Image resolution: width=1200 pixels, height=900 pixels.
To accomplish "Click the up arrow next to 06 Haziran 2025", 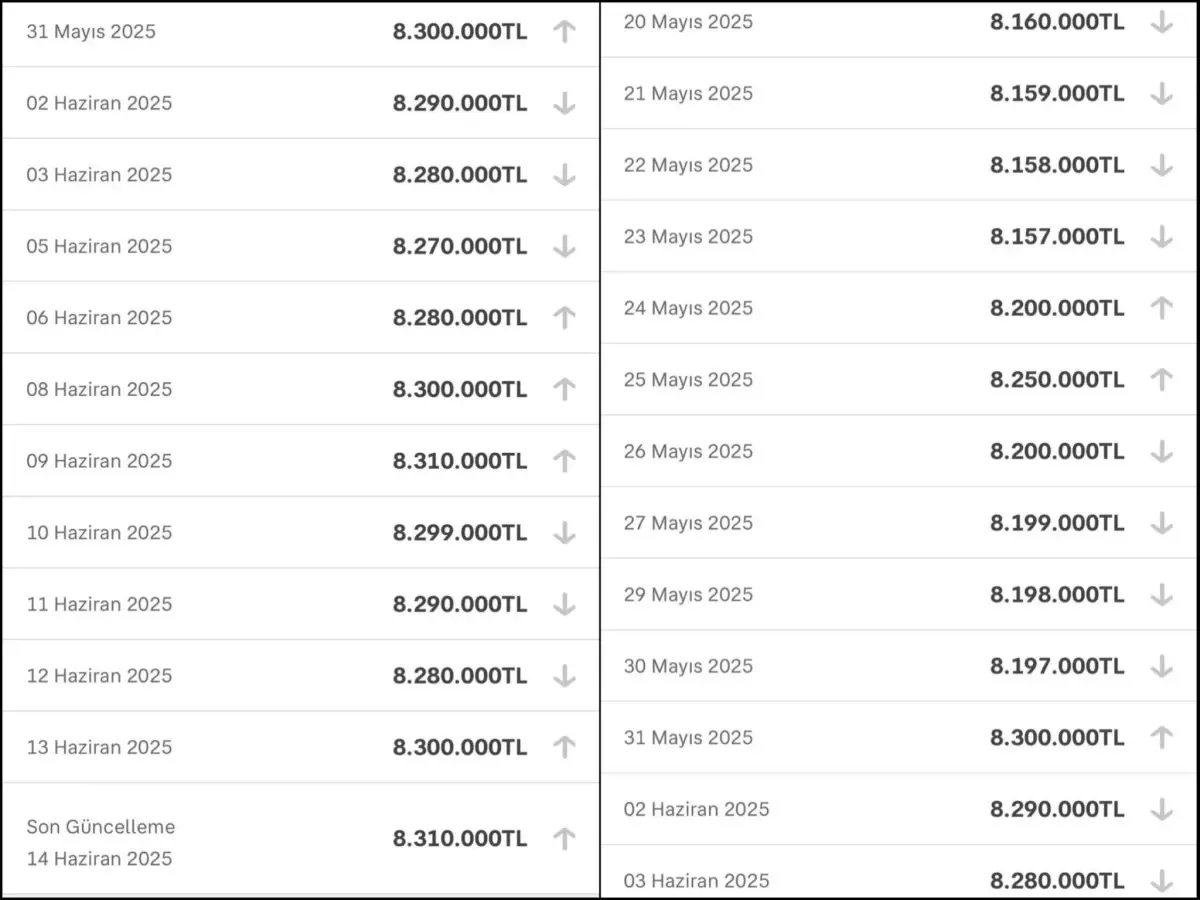I will [x=564, y=317].
